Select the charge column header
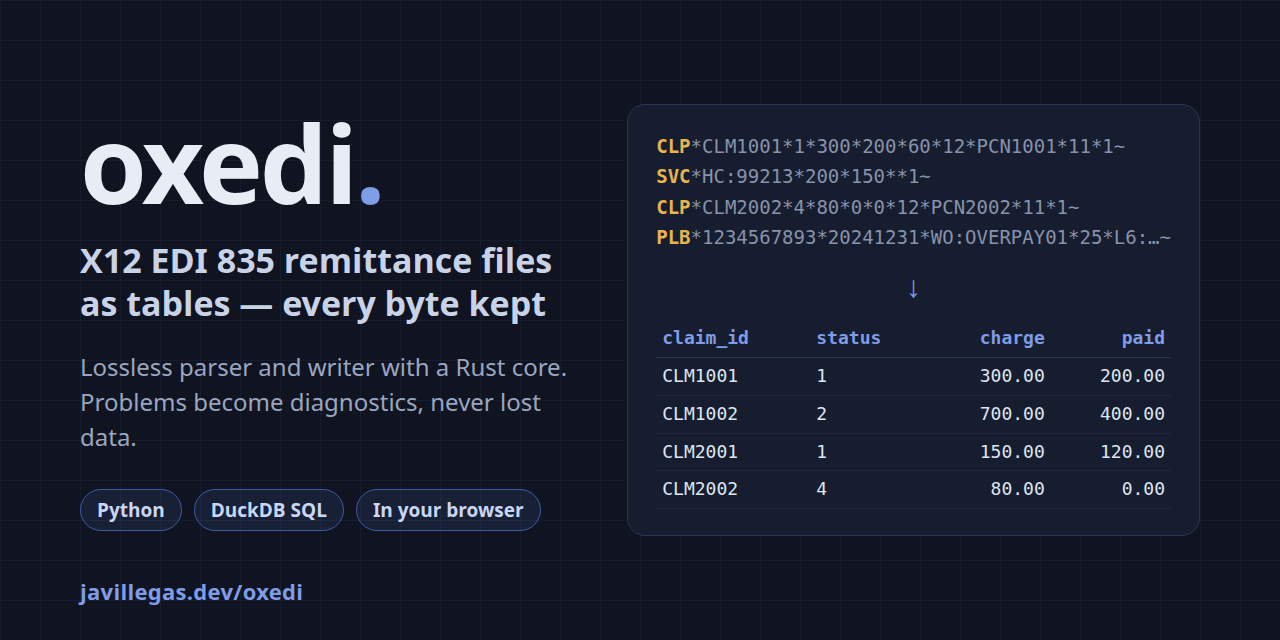The width and height of the screenshot is (1280, 640). point(1012,338)
